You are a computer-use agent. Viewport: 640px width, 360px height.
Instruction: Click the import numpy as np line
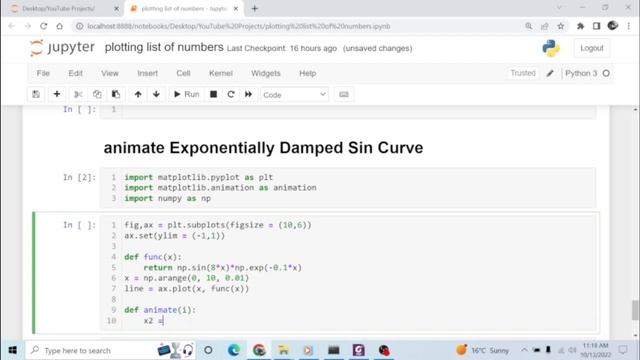[168, 198]
